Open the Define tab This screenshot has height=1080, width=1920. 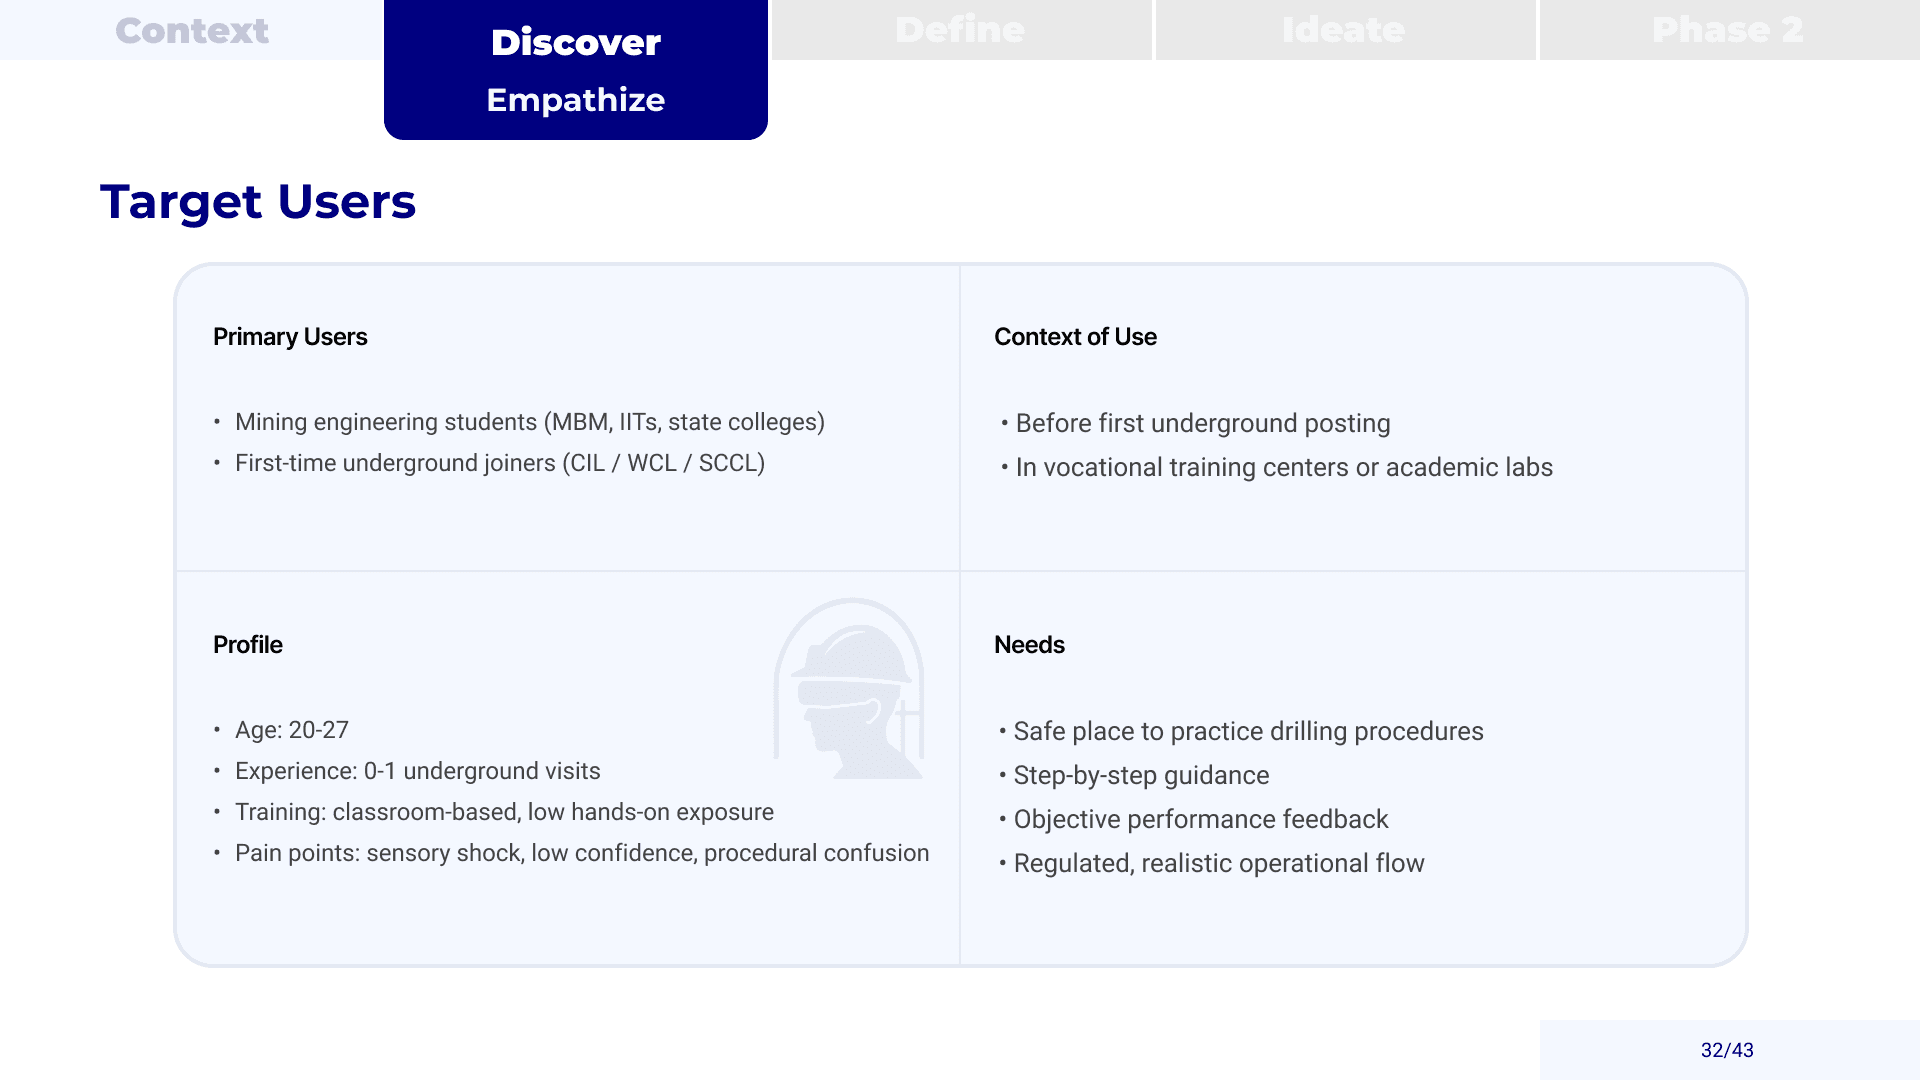960,30
